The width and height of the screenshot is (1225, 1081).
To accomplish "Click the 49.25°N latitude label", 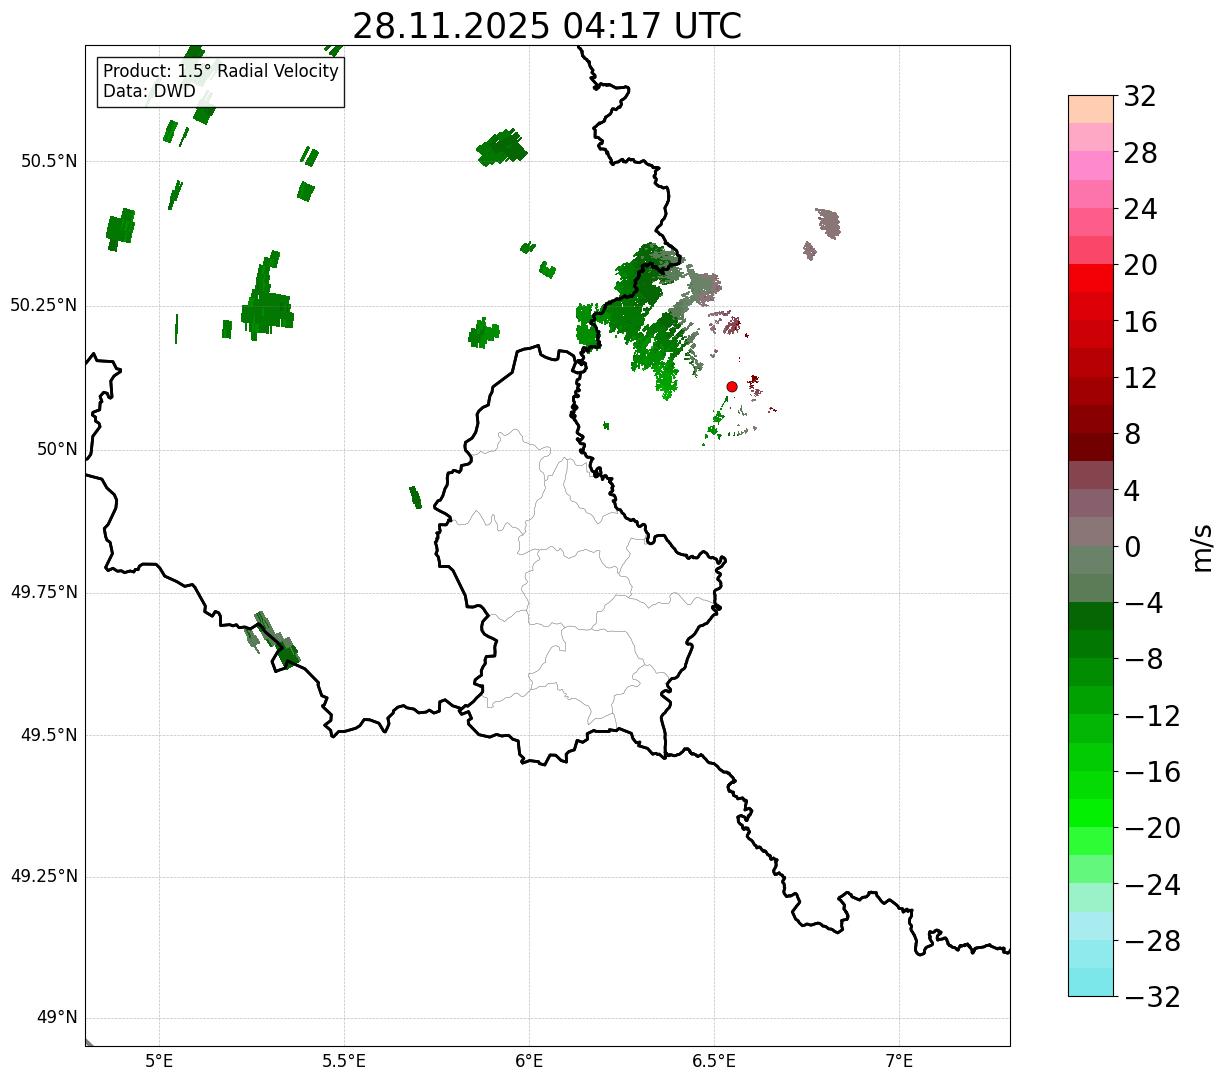I will pyautogui.click(x=44, y=877).
